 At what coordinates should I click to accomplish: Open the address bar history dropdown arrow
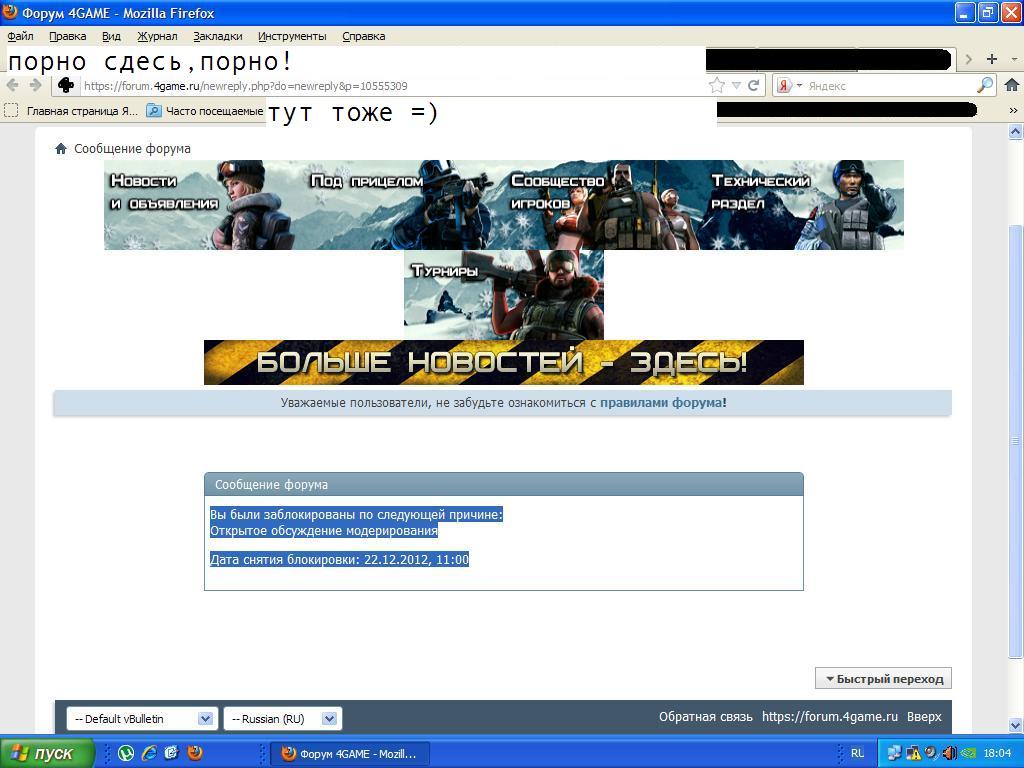pos(736,86)
